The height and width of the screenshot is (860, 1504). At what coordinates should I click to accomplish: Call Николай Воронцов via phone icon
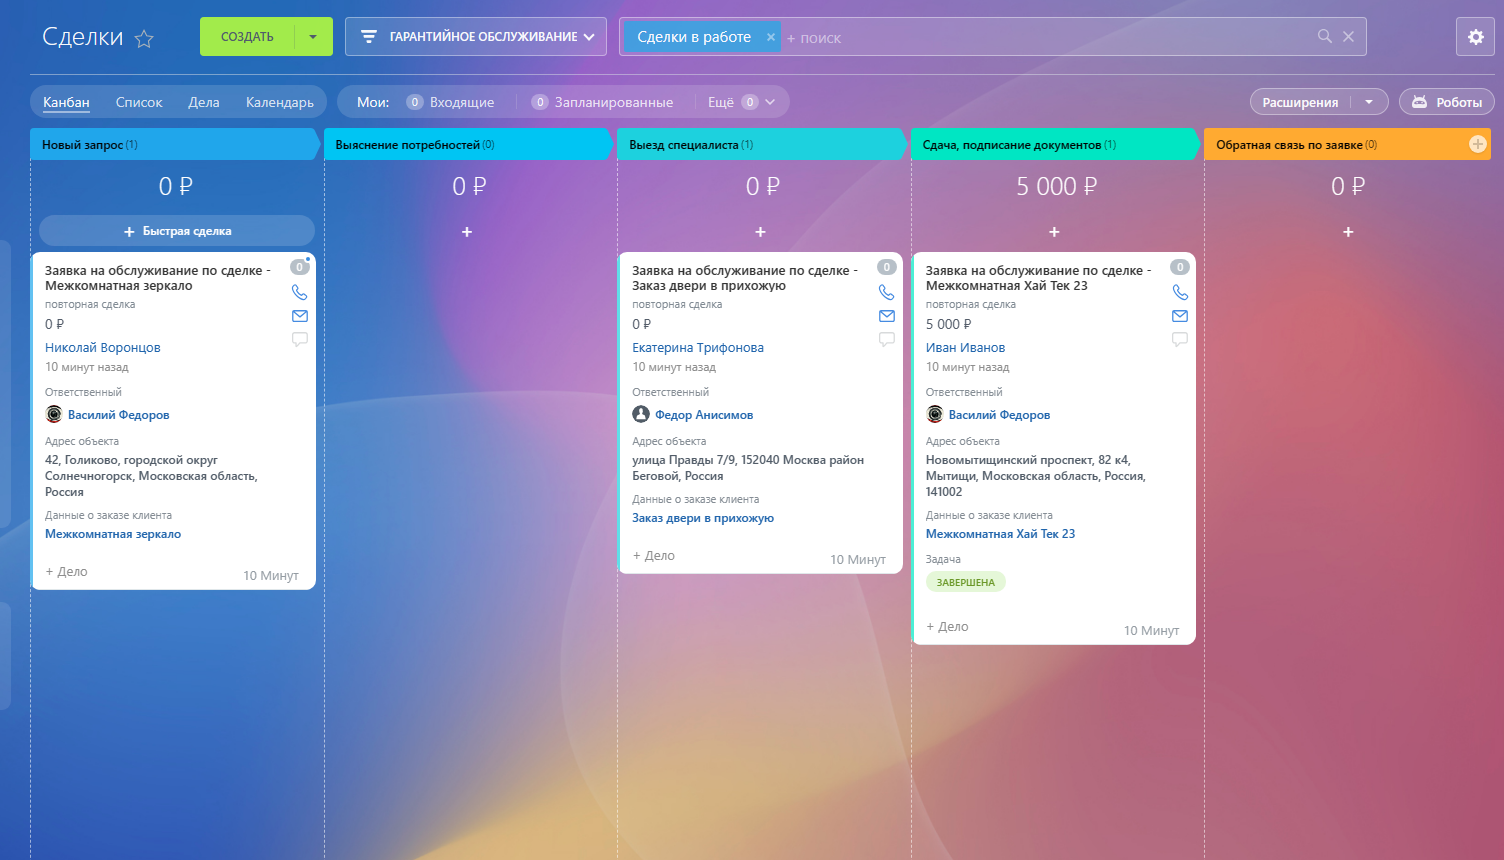tap(299, 292)
